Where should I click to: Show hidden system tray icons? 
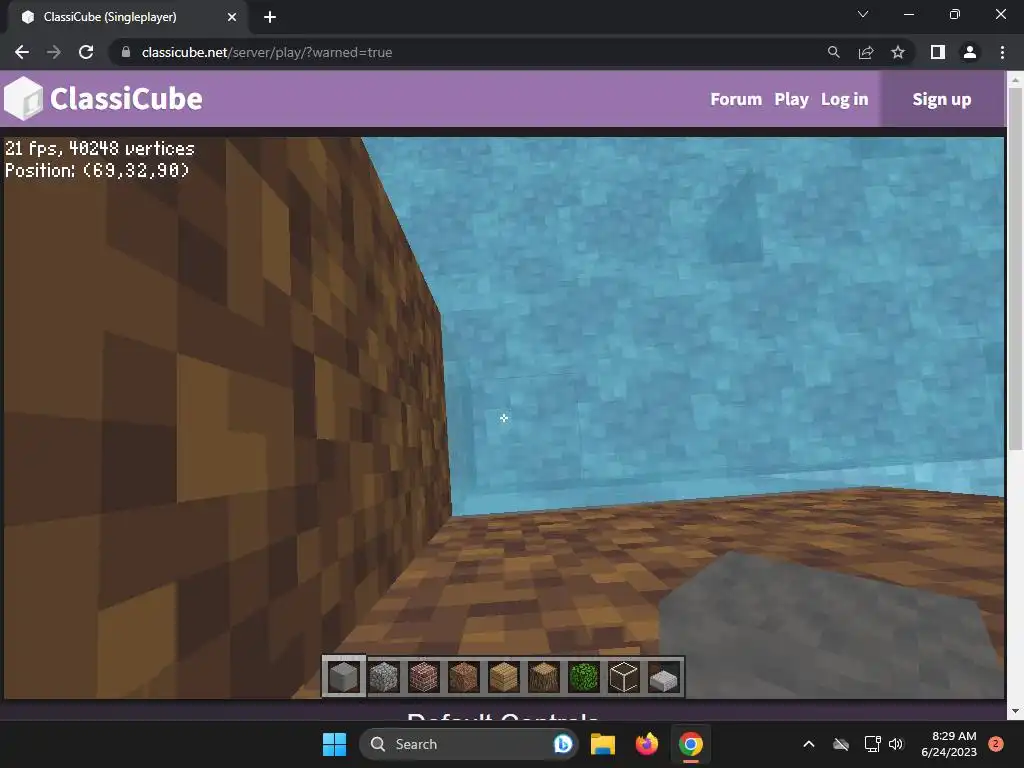pyautogui.click(x=808, y=744)
